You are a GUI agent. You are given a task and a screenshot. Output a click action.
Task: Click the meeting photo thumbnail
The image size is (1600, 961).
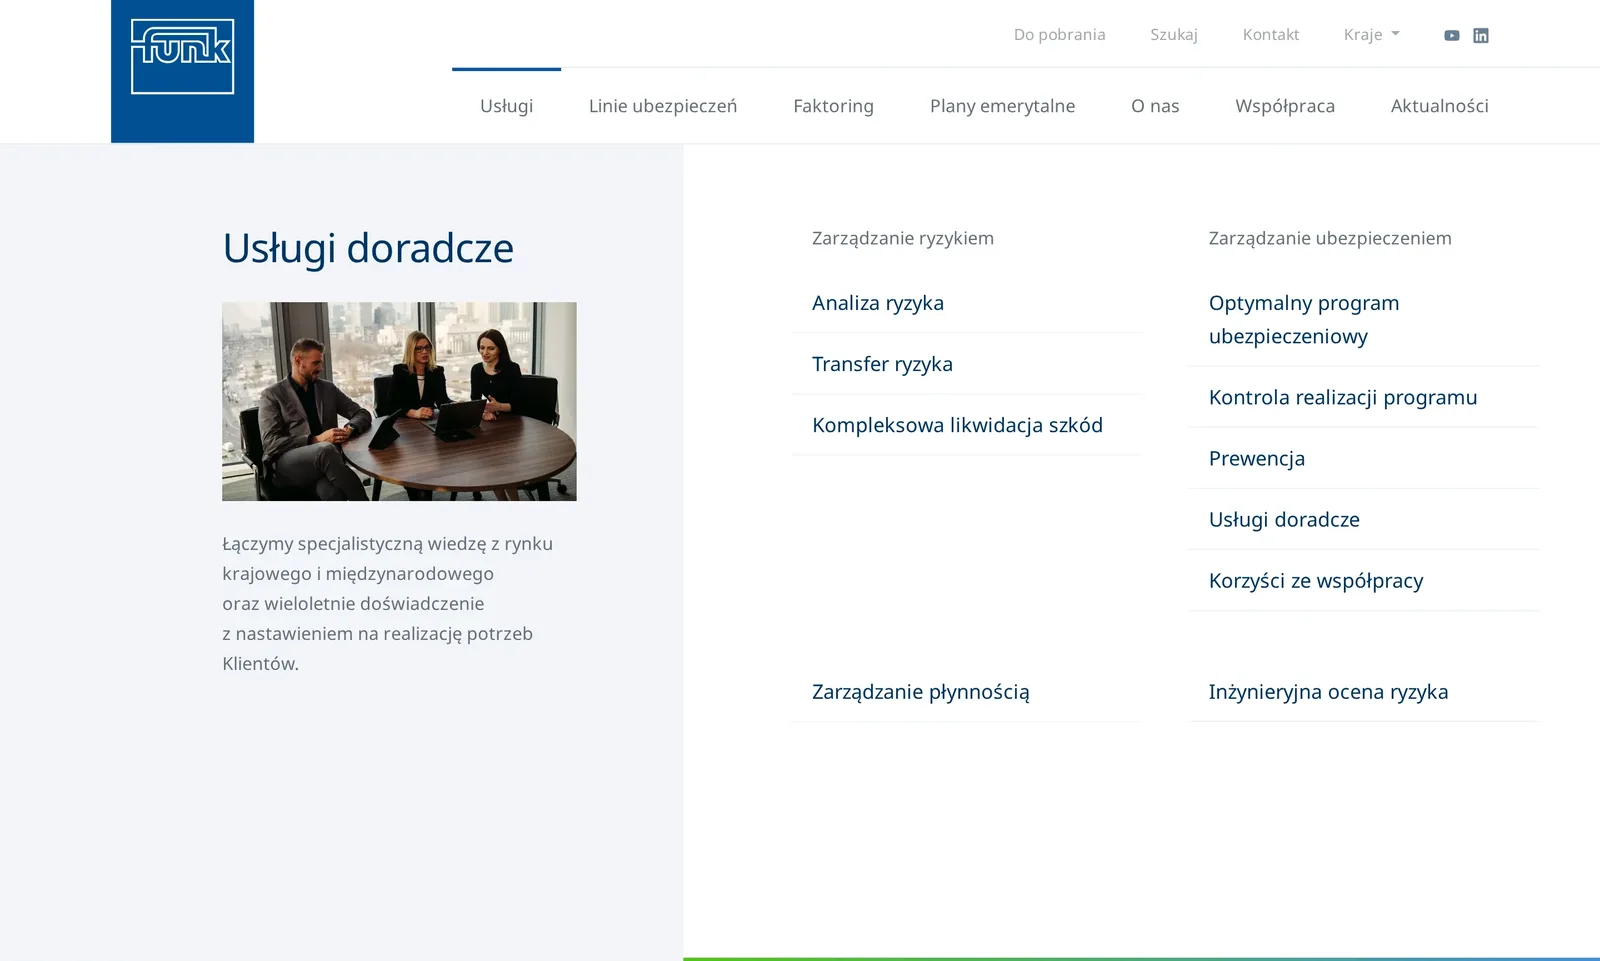click(x=399, y=401)
